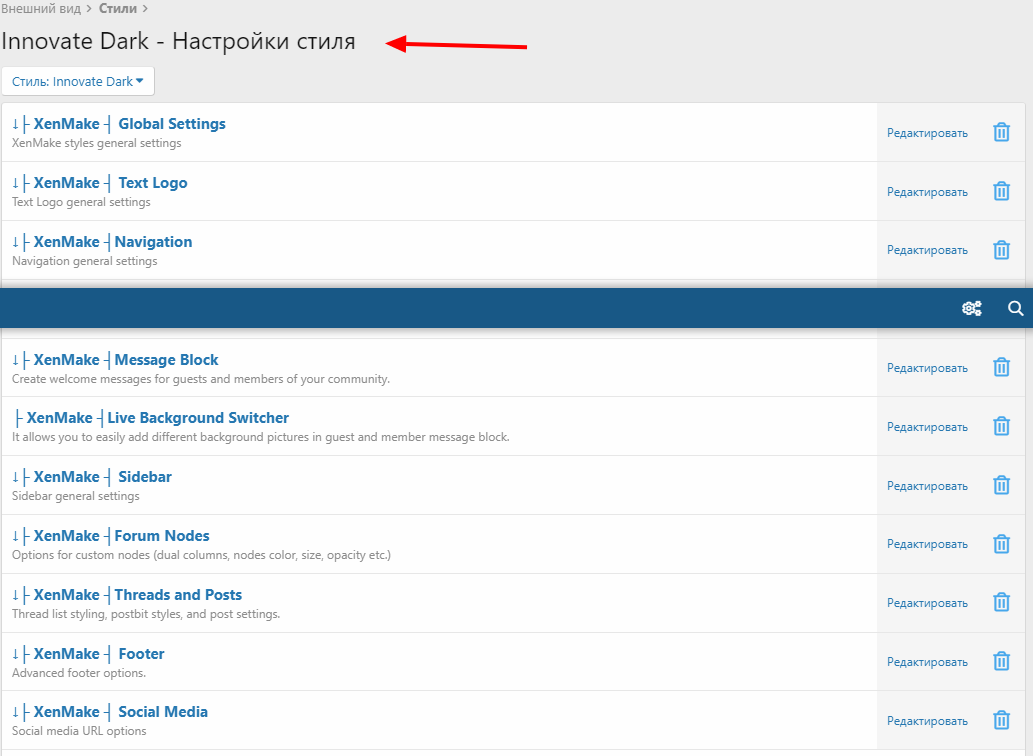1033x756 pixels.
Task: Click the search magnifier icon
Action: [1015, 309]
